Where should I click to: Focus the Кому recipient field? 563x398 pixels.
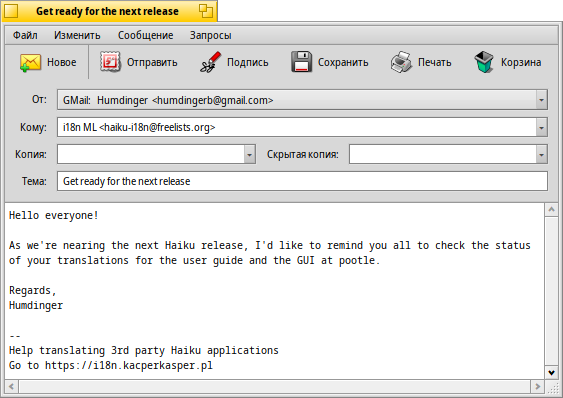click(x=297, y=127)
